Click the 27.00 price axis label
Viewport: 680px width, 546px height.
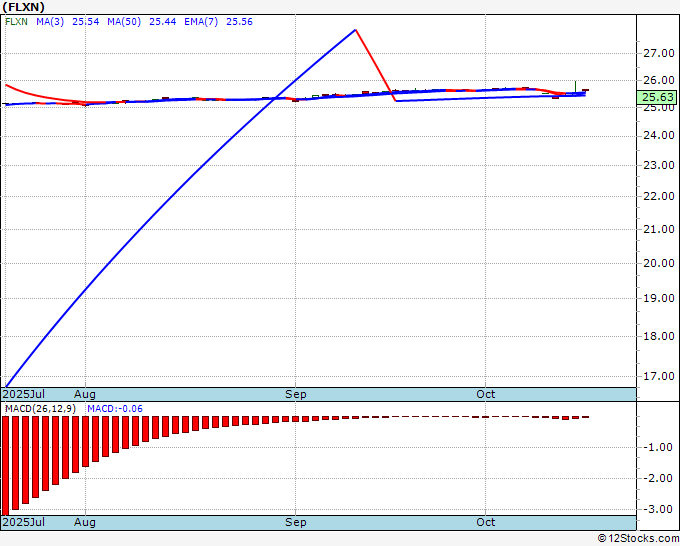pos(658,53)
